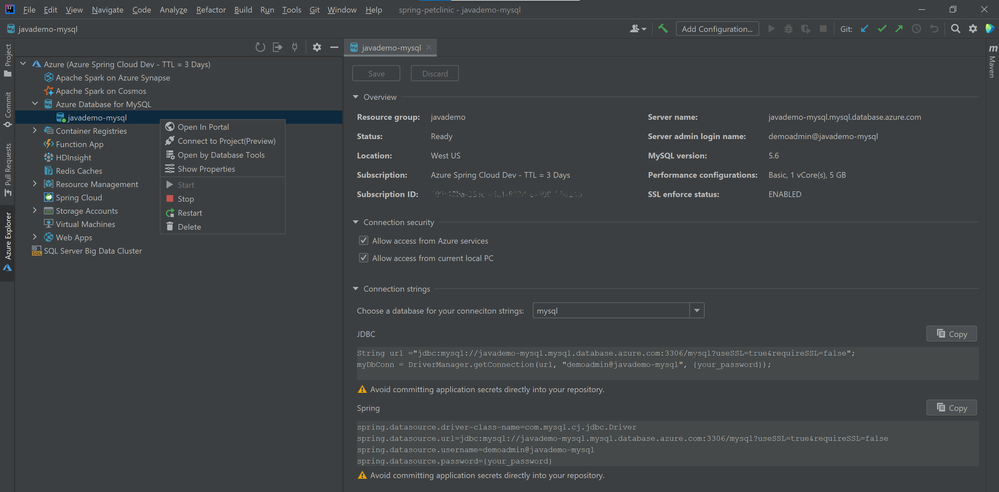This screenshot has height=492, width=999.
Task: Choose Restart in the context menu
Action: (189, 213)
